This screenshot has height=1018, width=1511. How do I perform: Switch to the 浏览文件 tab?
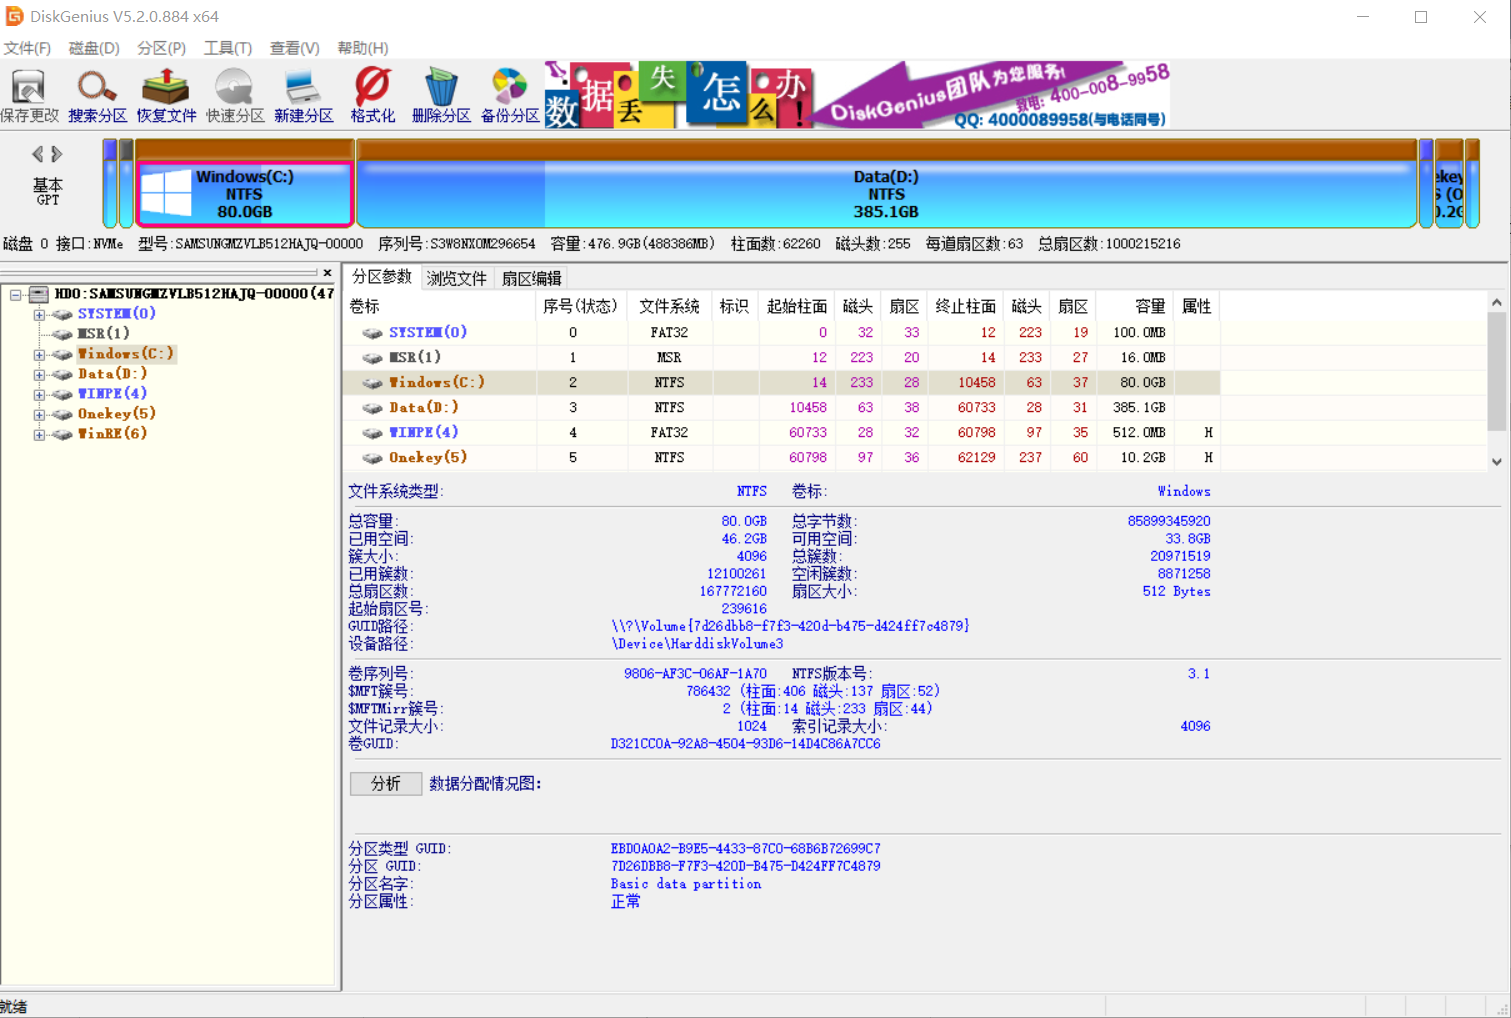pyautogui.click(x=456, y=278)
